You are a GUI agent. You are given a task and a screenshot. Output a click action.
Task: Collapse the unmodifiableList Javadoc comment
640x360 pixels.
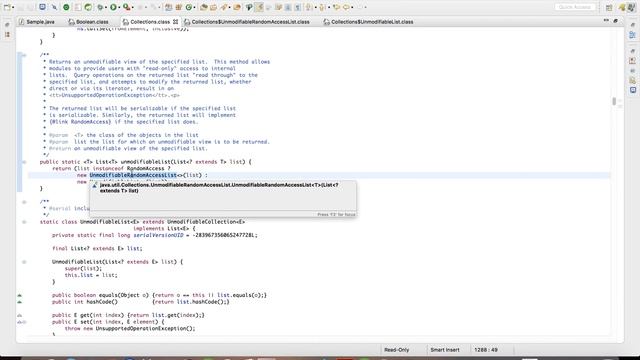pos(24,55)
